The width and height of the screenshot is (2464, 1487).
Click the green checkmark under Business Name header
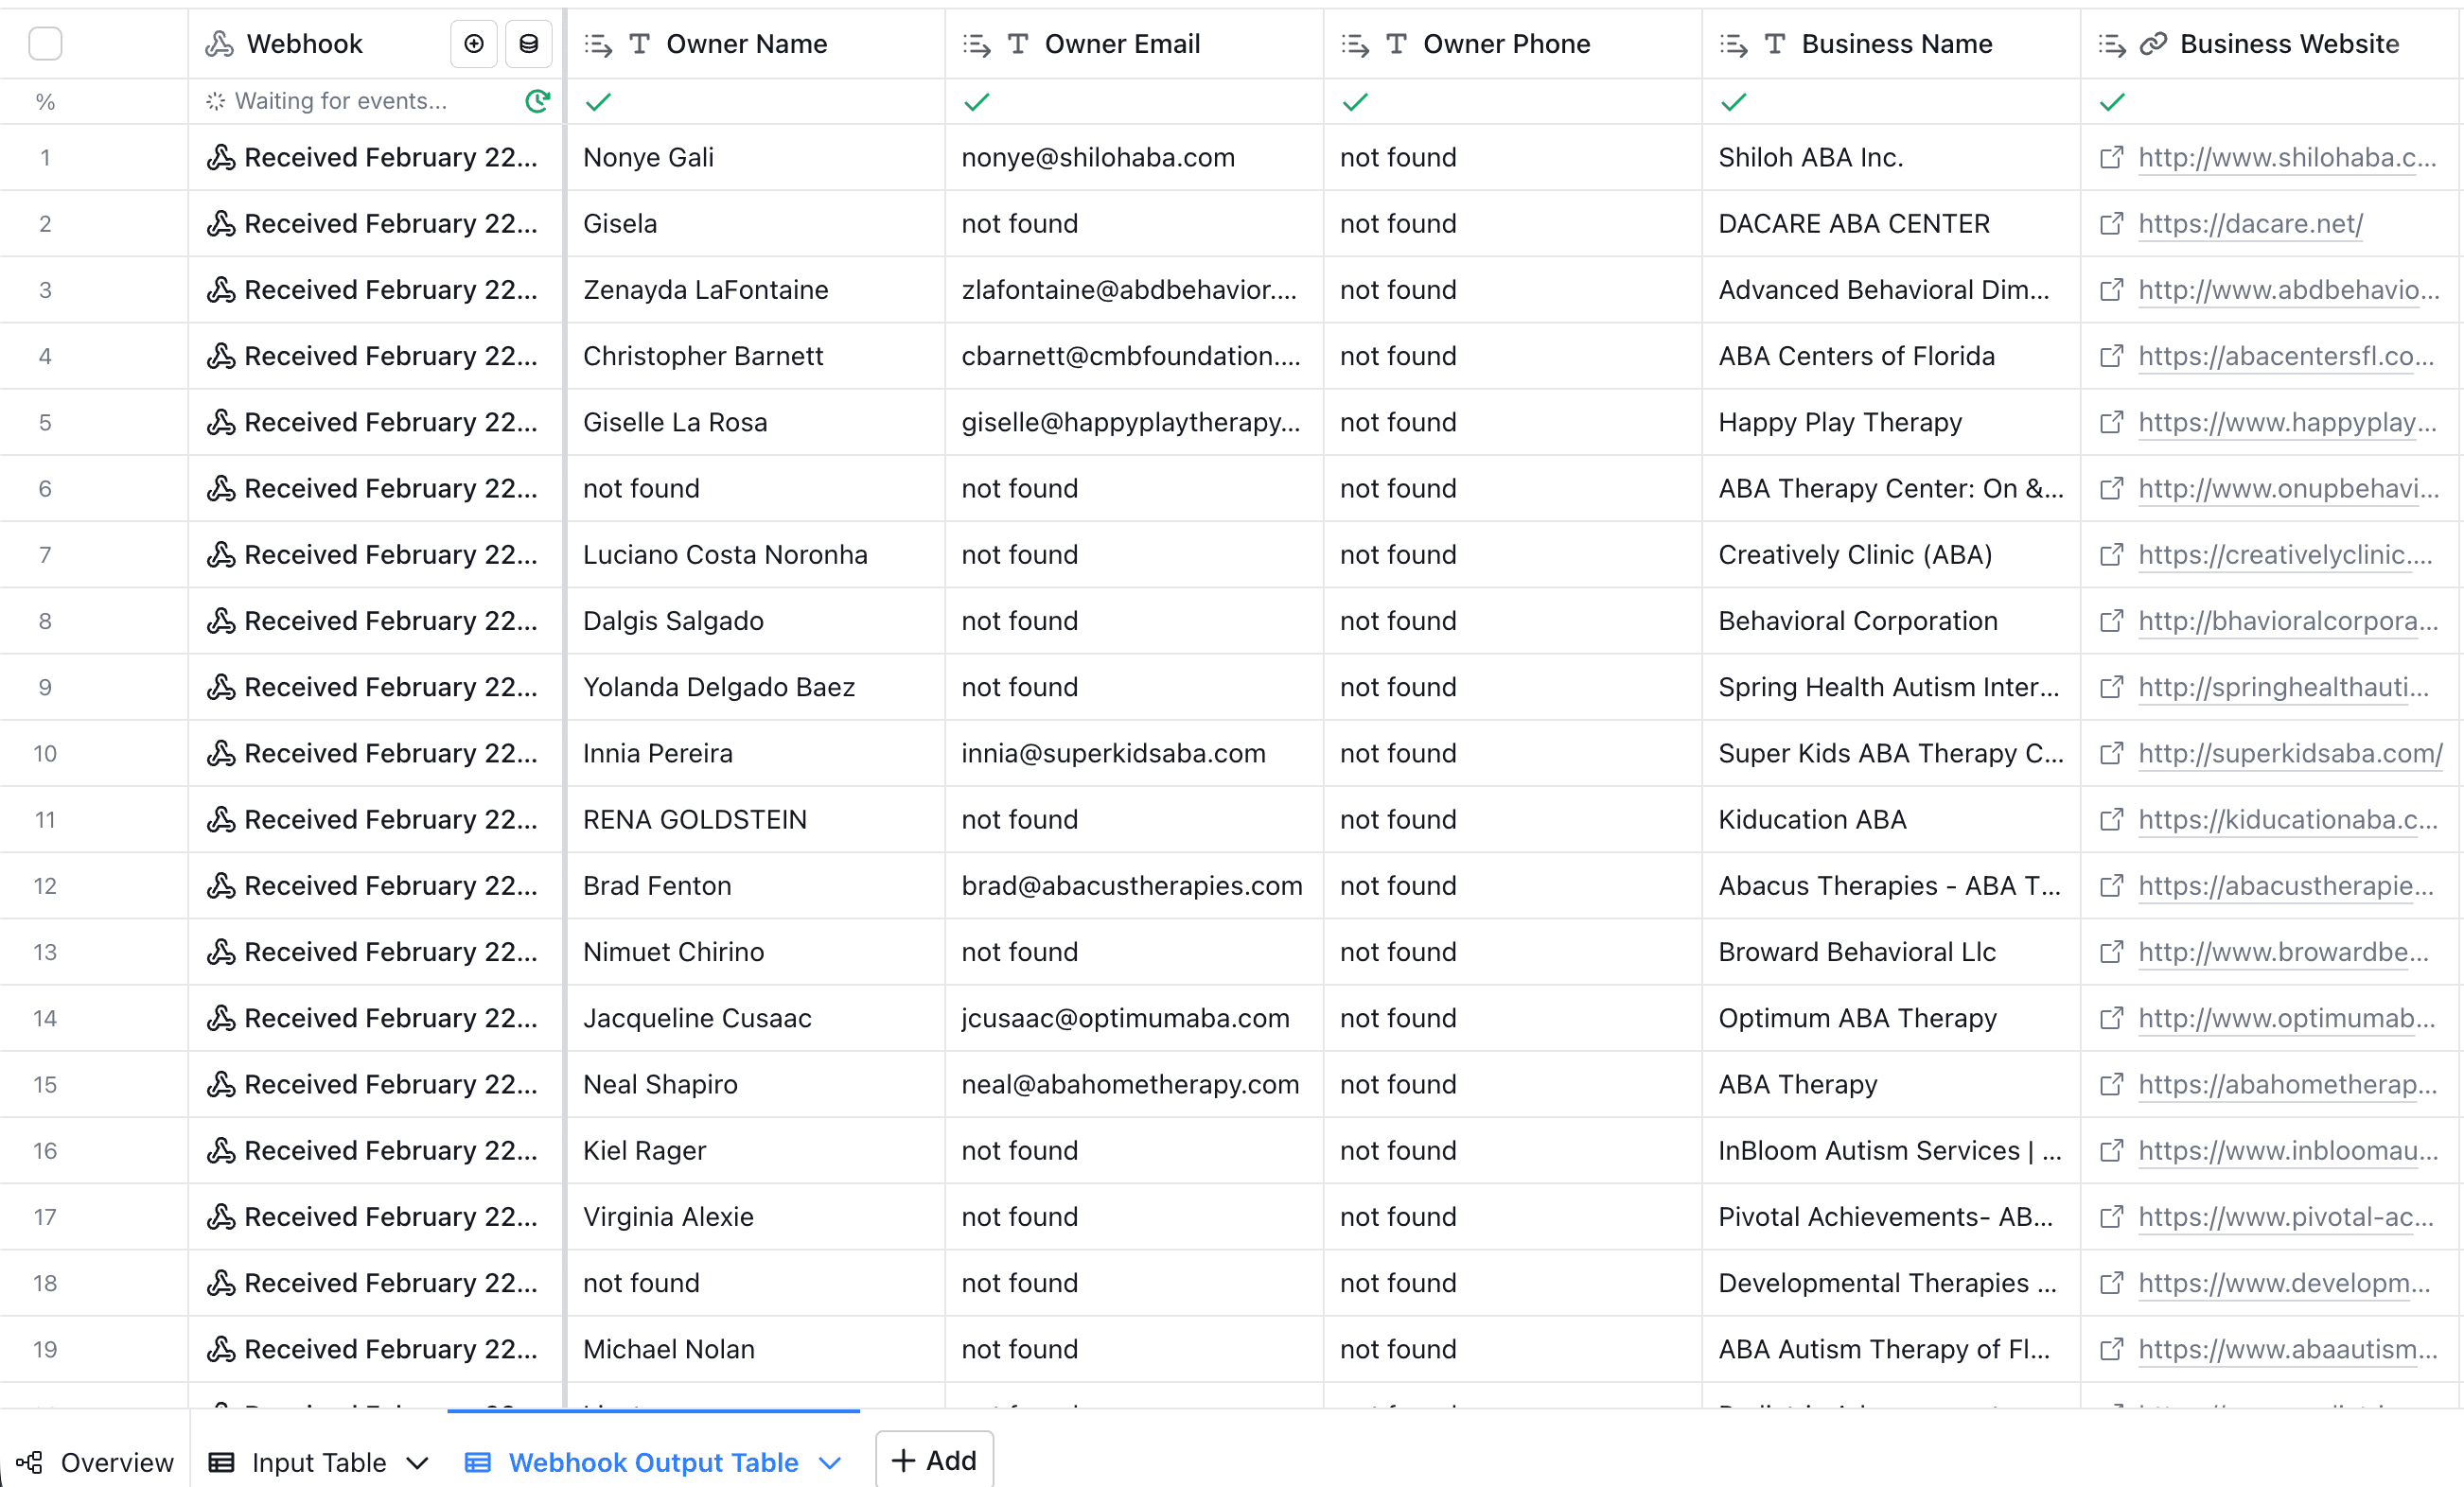(1734, 101)
